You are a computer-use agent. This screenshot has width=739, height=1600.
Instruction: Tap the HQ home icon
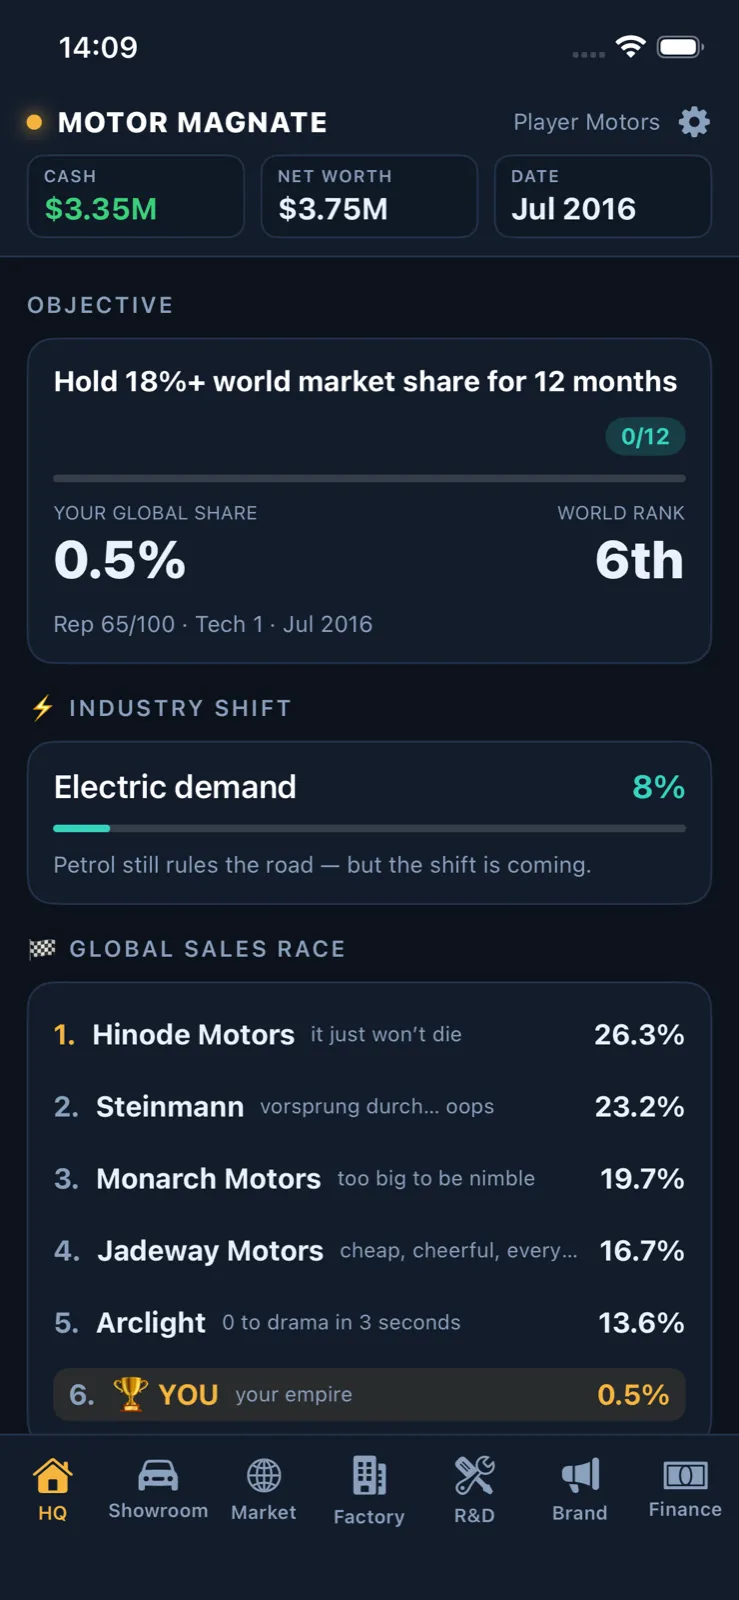[x=52, y=1476]
